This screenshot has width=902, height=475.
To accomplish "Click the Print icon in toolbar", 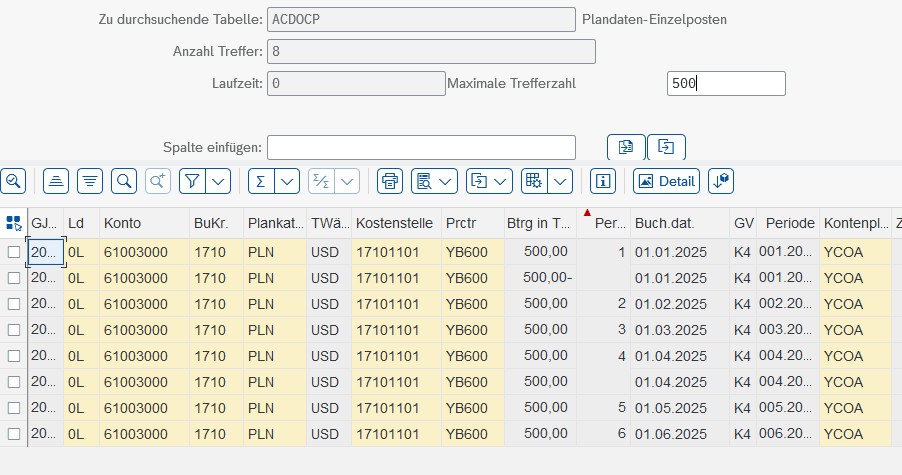I will coord(390,181).
